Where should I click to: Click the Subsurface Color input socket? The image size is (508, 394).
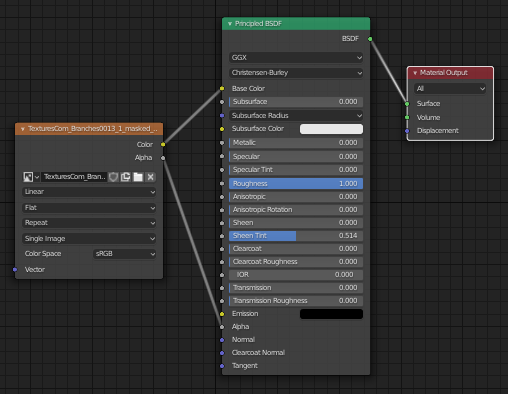[222, 129]
